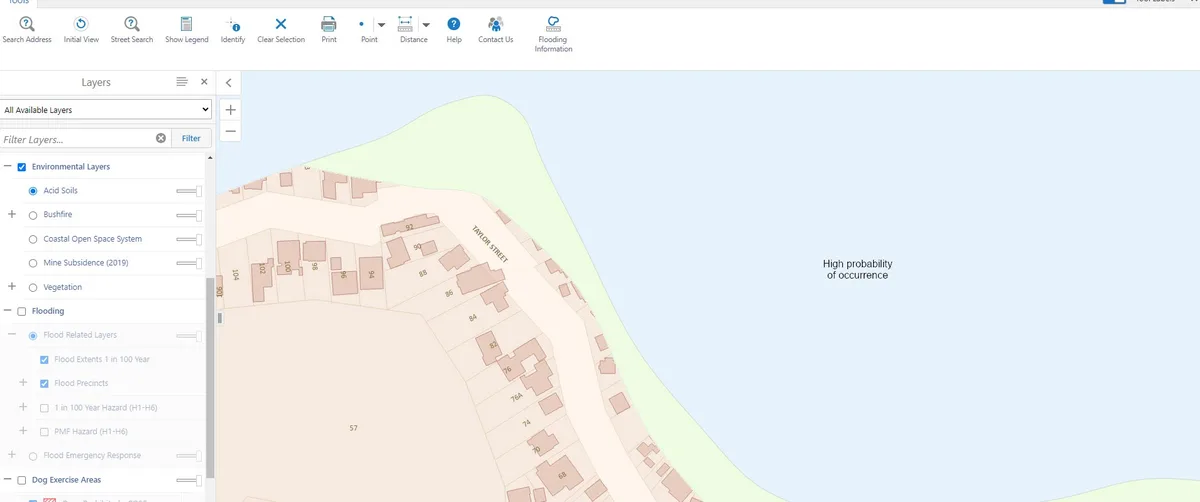Select the Bushfire radio button
This screenshot has width=1200, height=502.
tap(33, 215)
